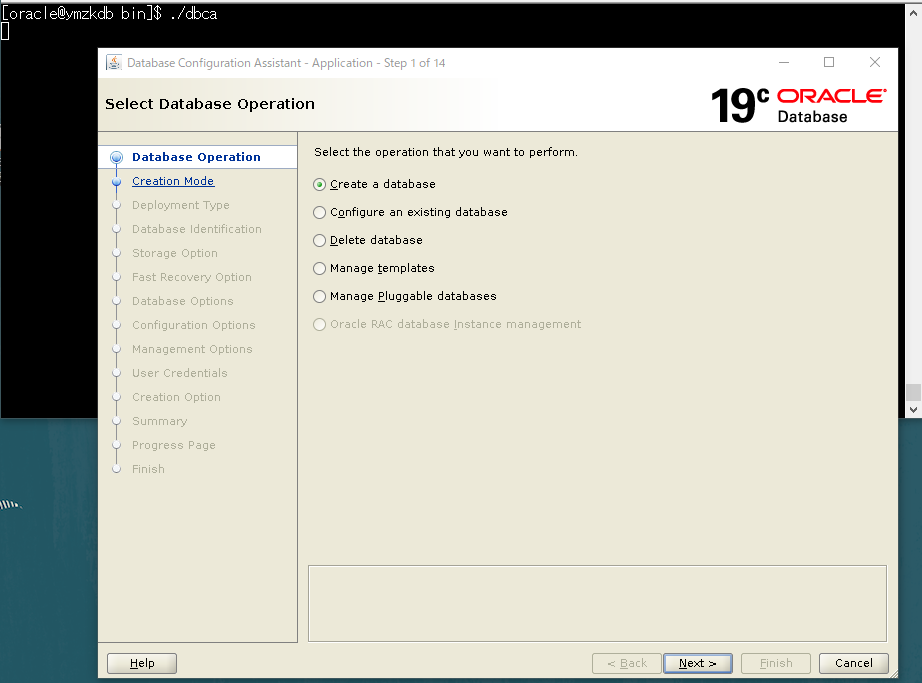Click the ./dbca command in terminal

(193, 13)
